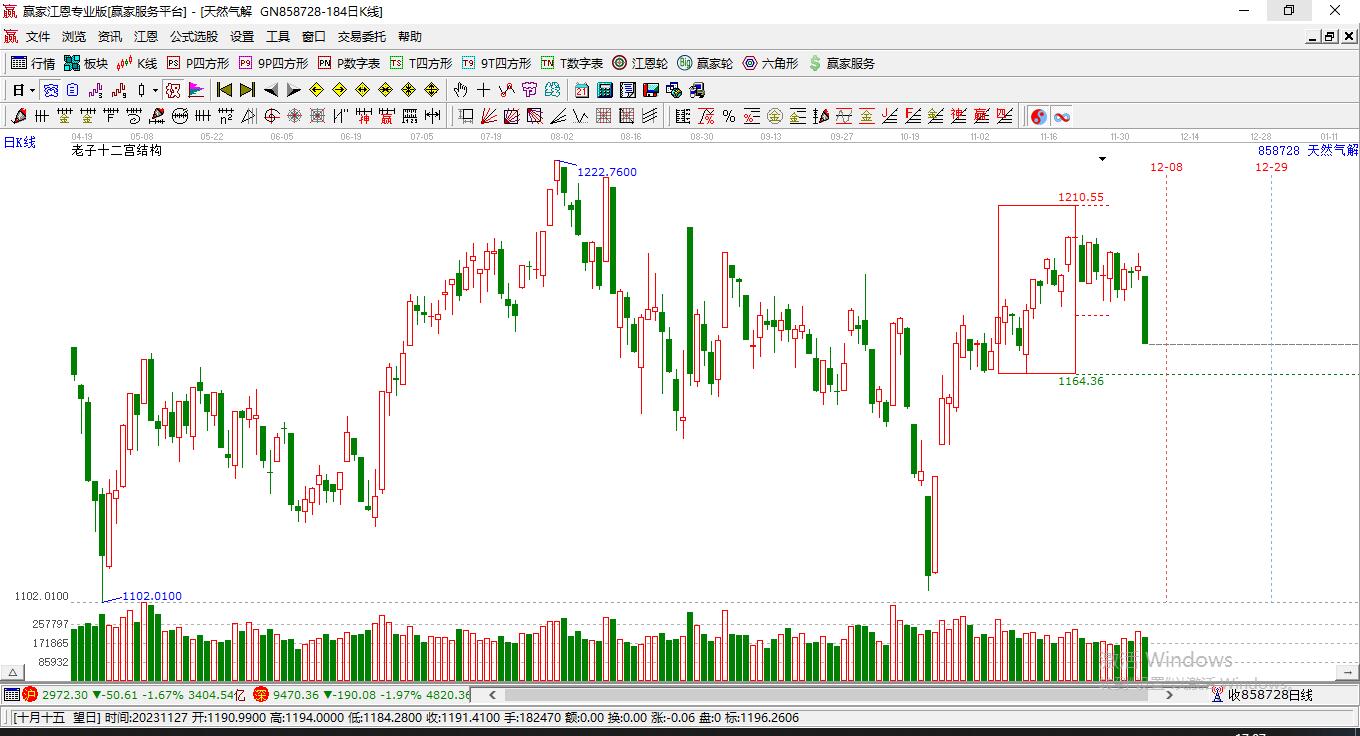
Task: Open the 交易委托 menu
Action: 361,36
